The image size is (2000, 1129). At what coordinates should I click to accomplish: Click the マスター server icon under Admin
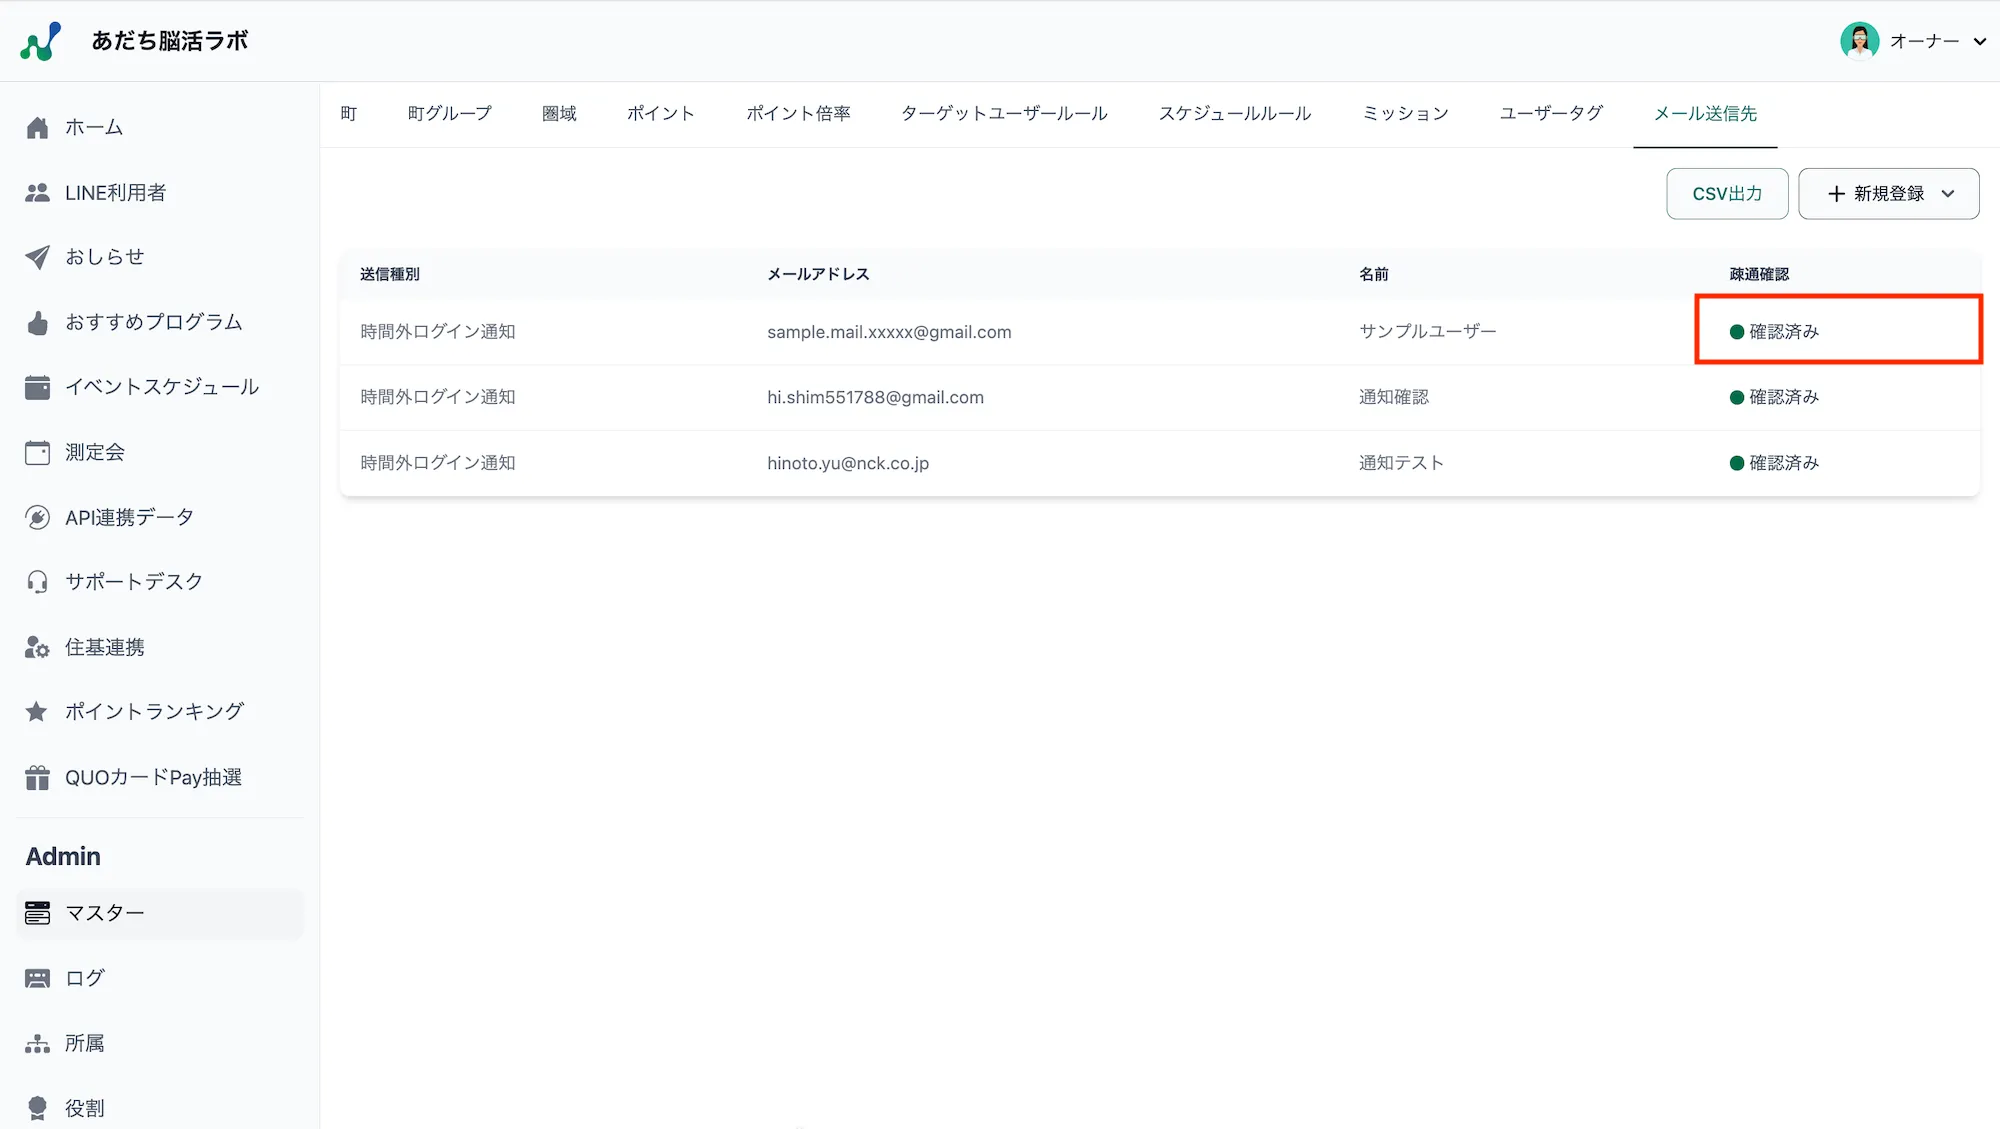pos(37,913)
